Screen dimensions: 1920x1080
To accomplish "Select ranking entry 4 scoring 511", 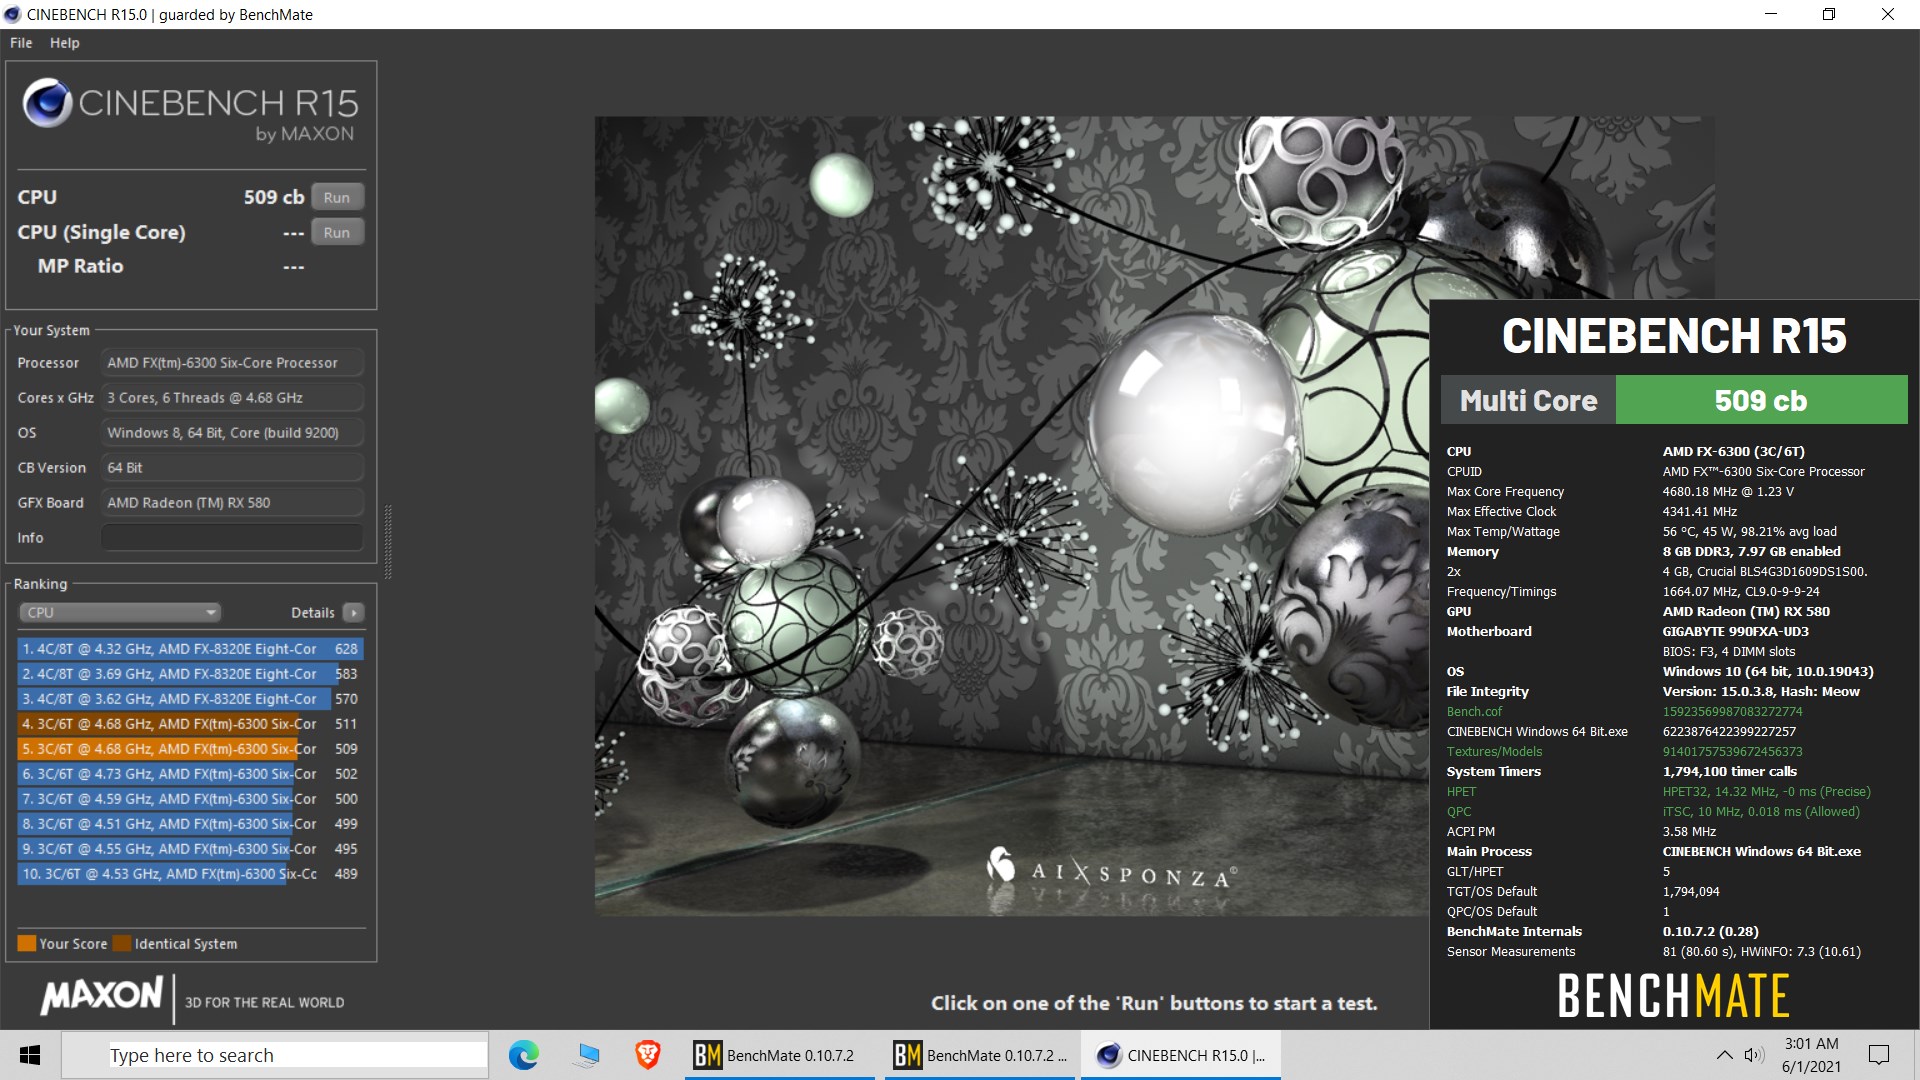I will 190,724.
